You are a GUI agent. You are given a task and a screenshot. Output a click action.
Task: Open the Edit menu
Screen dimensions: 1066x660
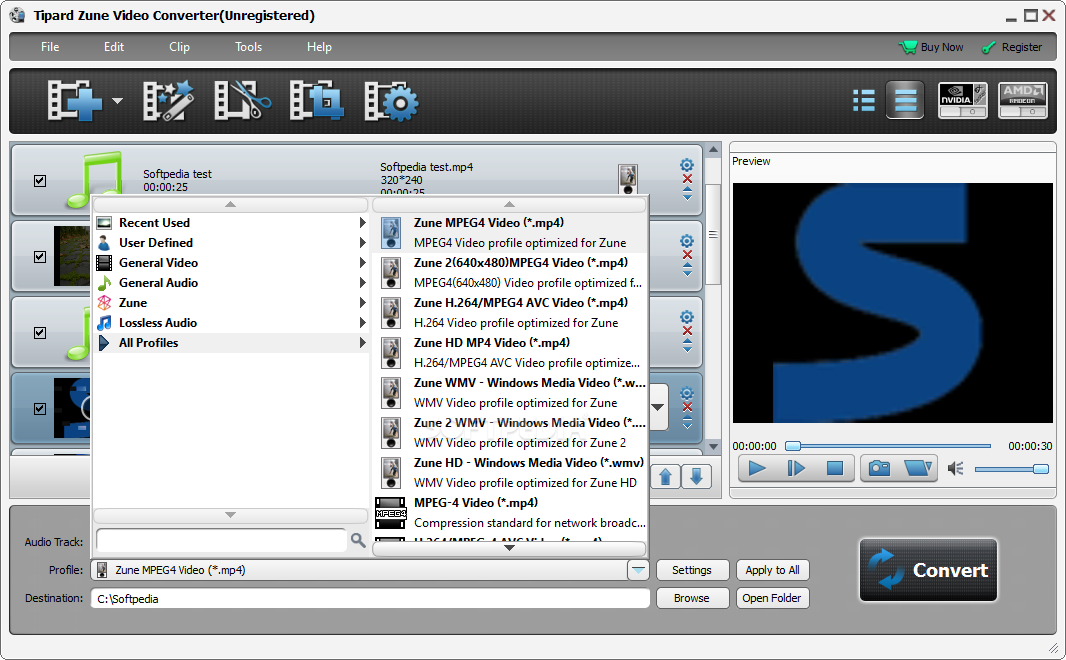coord(114,47)
